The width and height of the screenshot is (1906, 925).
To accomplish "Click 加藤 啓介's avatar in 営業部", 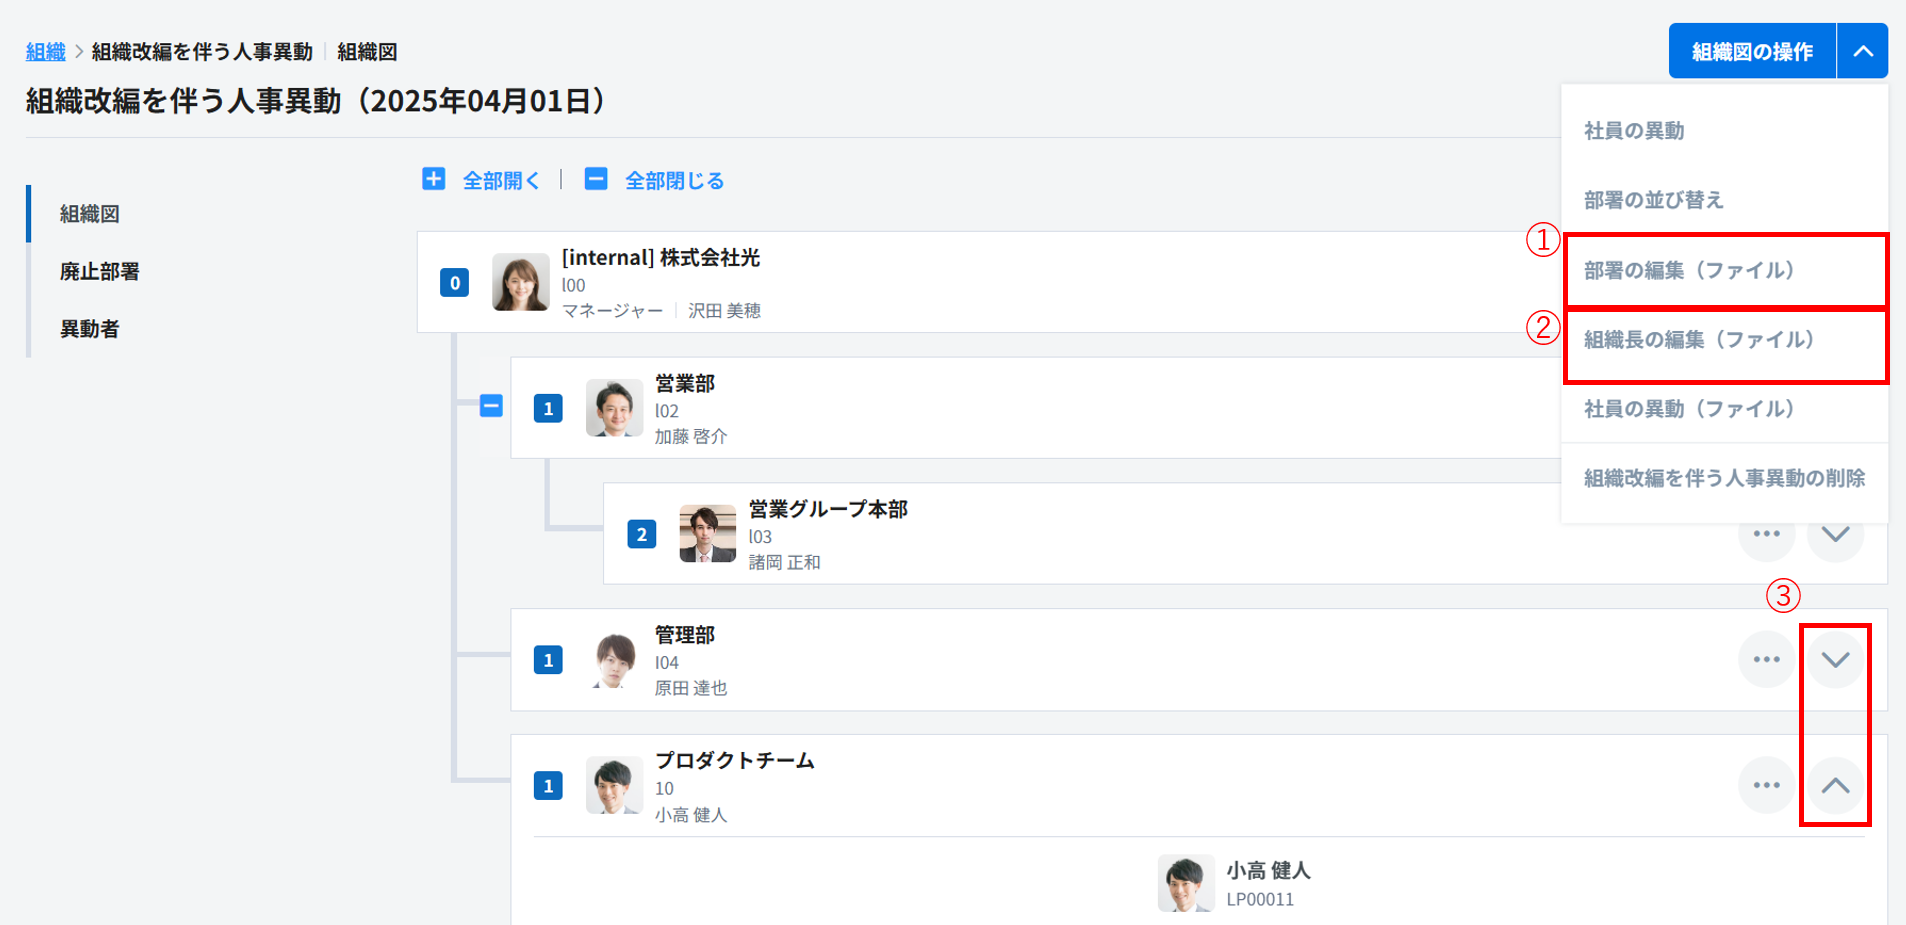I will point(614,408).
